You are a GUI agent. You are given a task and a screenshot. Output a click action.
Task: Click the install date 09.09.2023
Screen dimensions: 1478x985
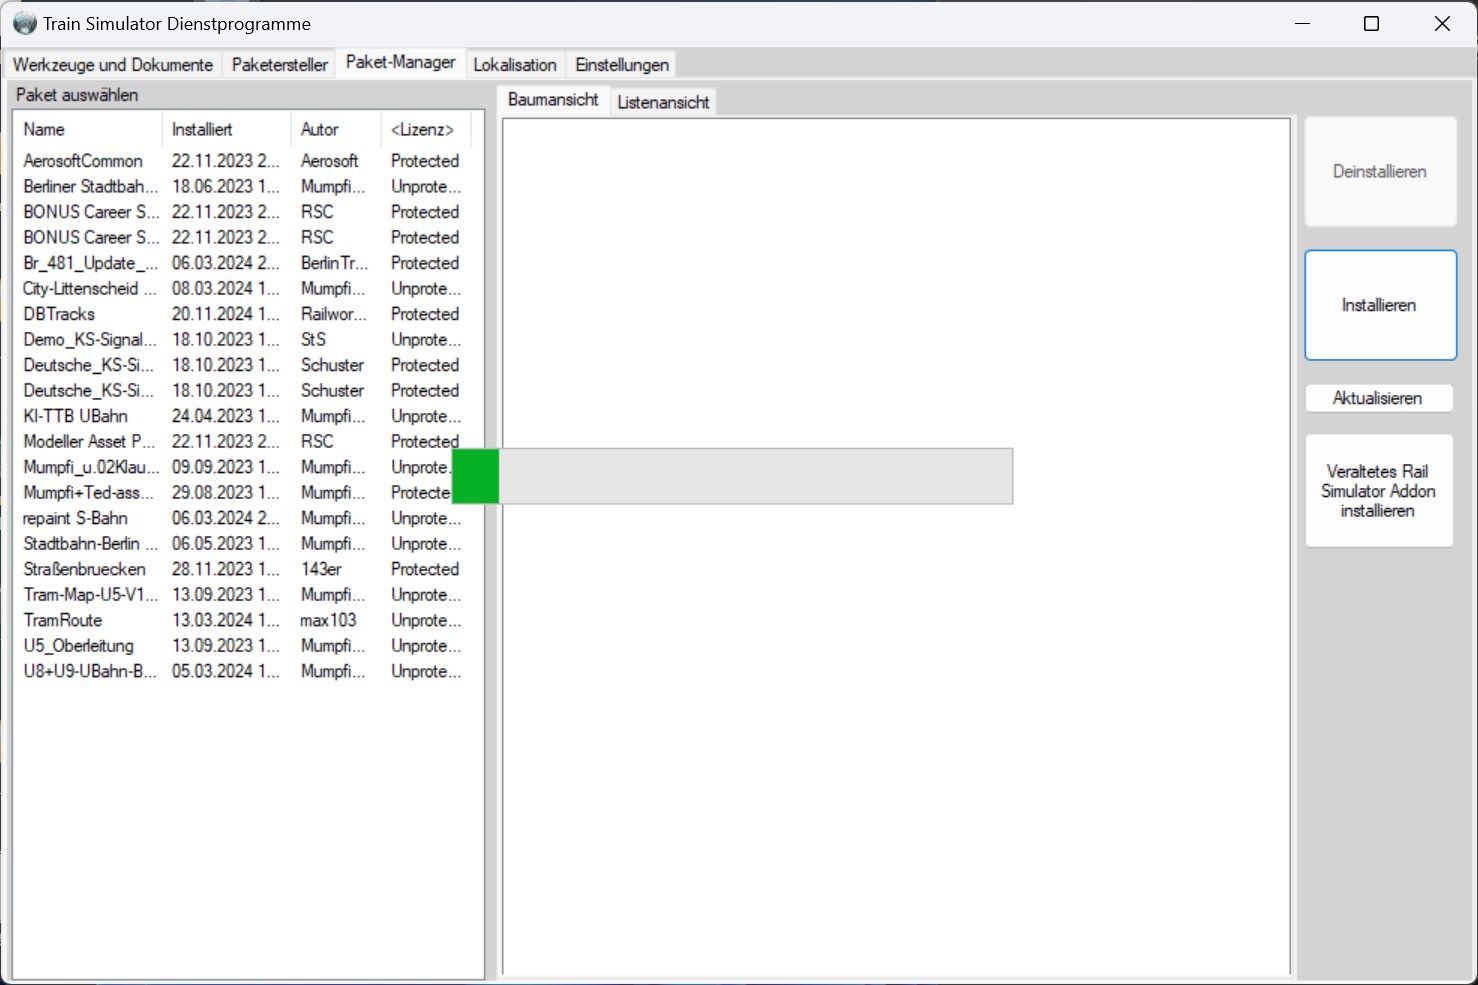tap(226, 467)
